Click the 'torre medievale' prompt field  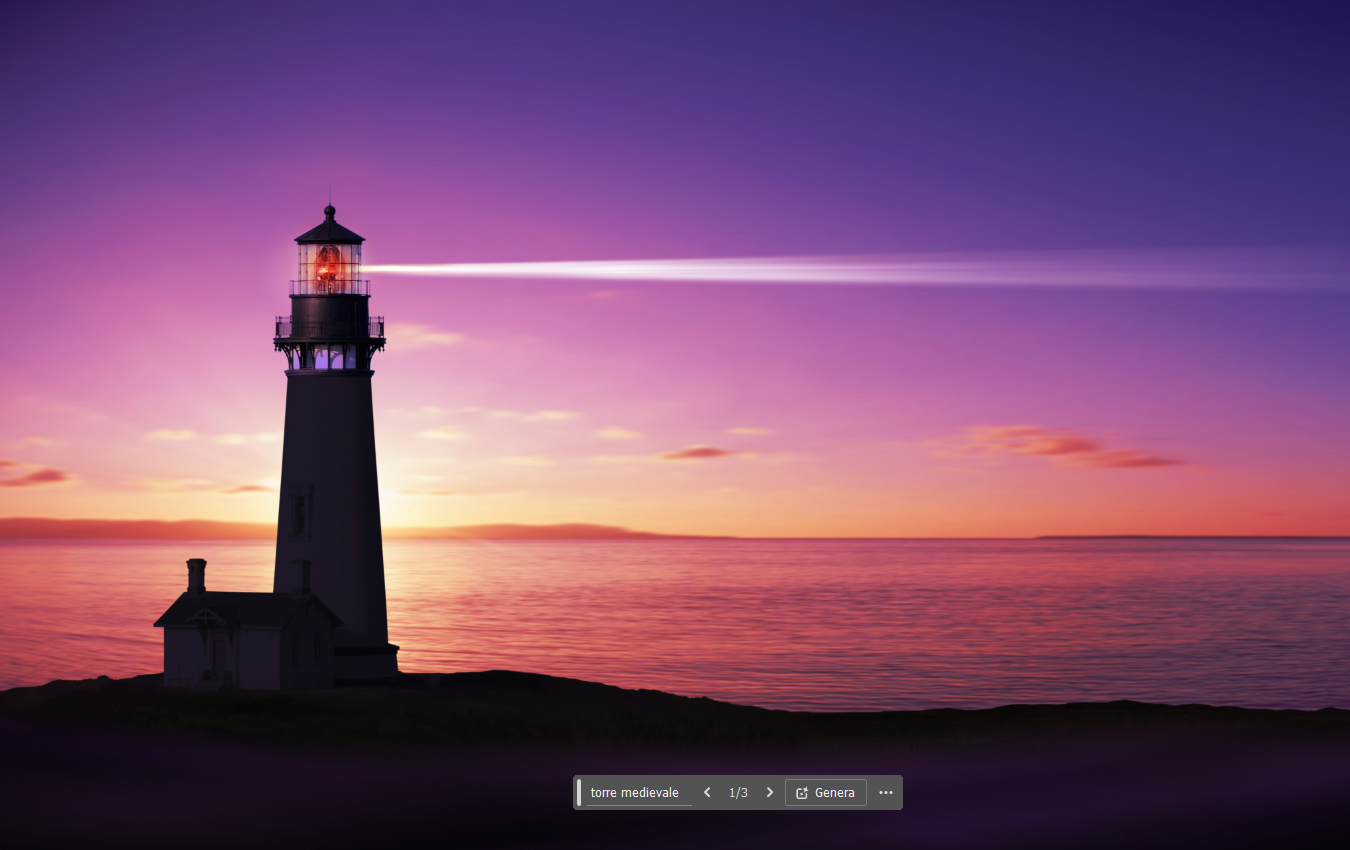(636, 792)
